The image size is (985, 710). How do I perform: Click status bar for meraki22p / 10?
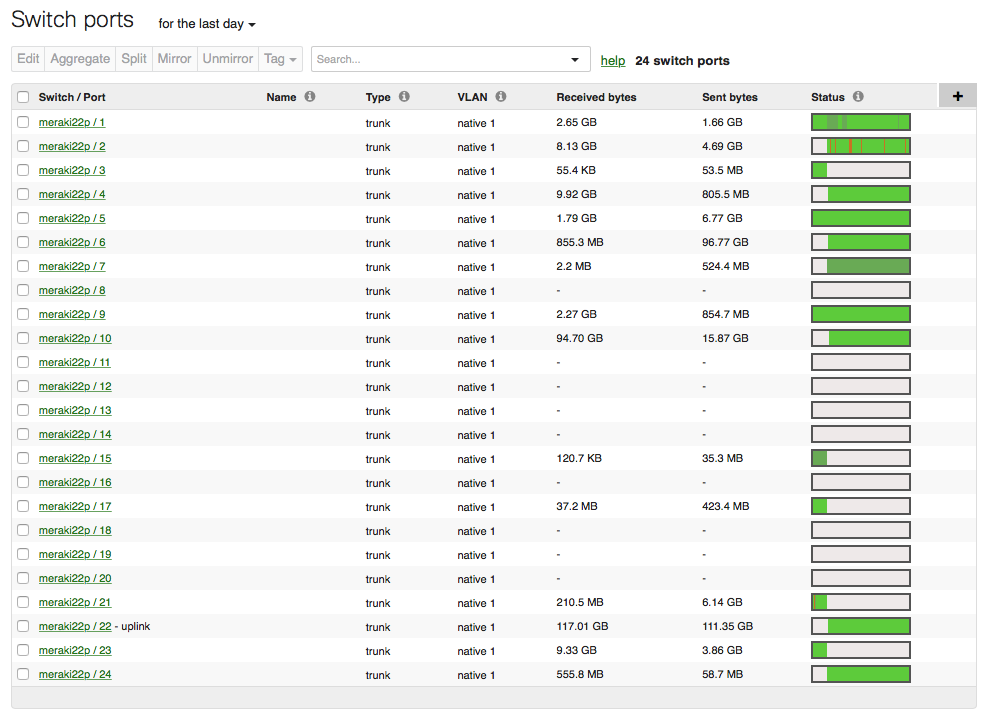[x=861, y=338]
